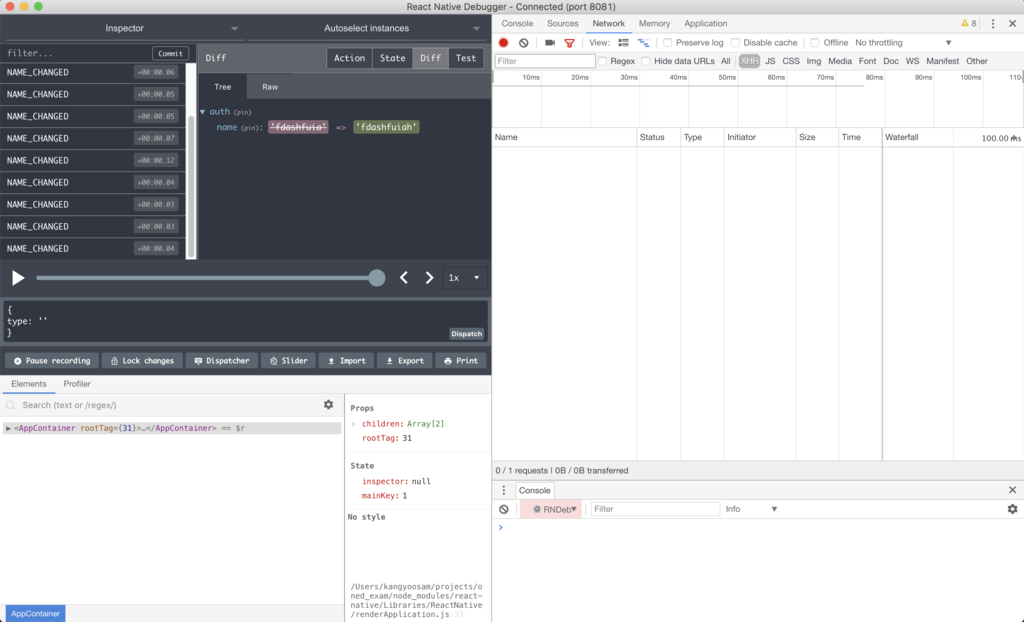Clear the network log with the block icon

(x=524, y=42)
